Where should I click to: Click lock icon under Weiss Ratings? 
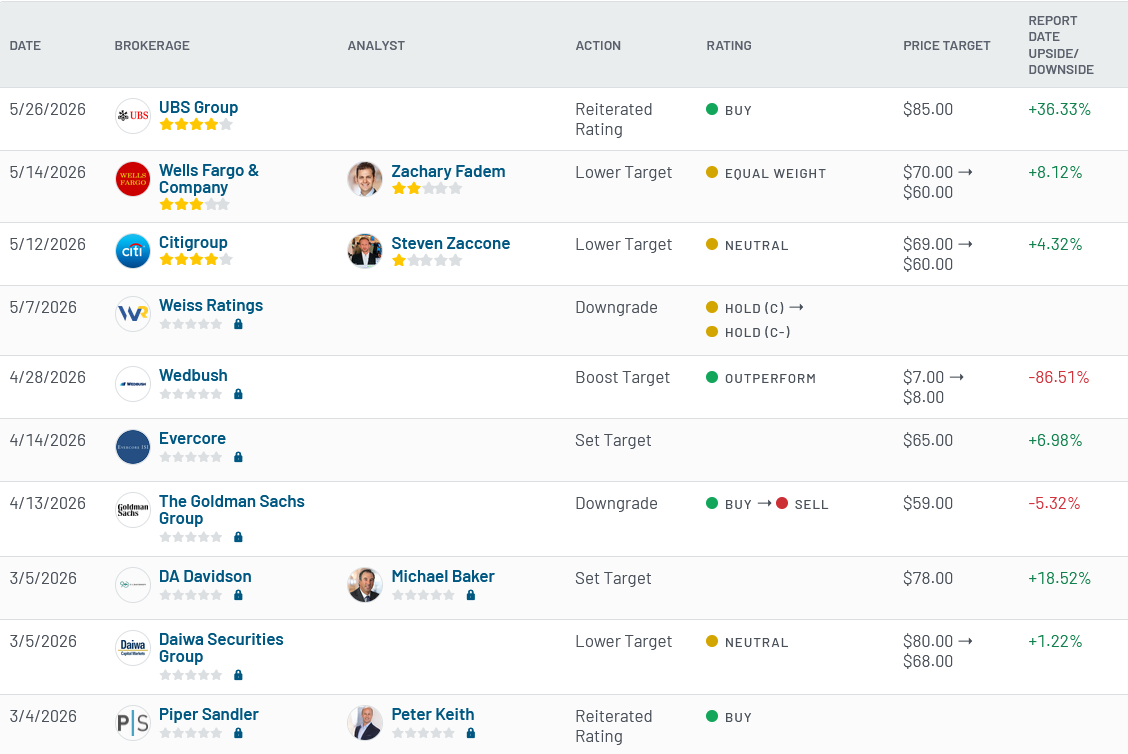pyautogui.click(x=238, y=324)
